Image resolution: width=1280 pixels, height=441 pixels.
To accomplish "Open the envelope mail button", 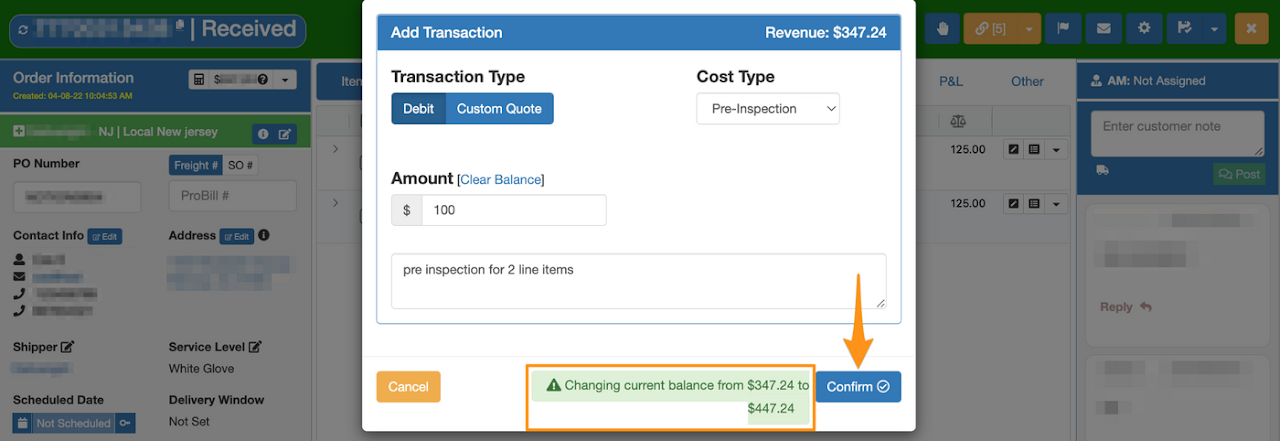I will (x=1103, y=28).
